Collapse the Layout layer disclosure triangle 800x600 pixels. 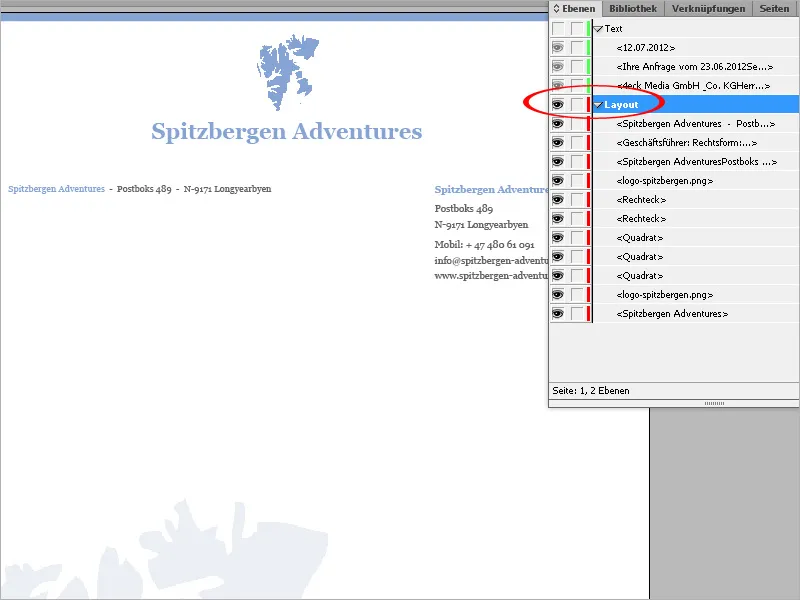(x=598, y=105)
